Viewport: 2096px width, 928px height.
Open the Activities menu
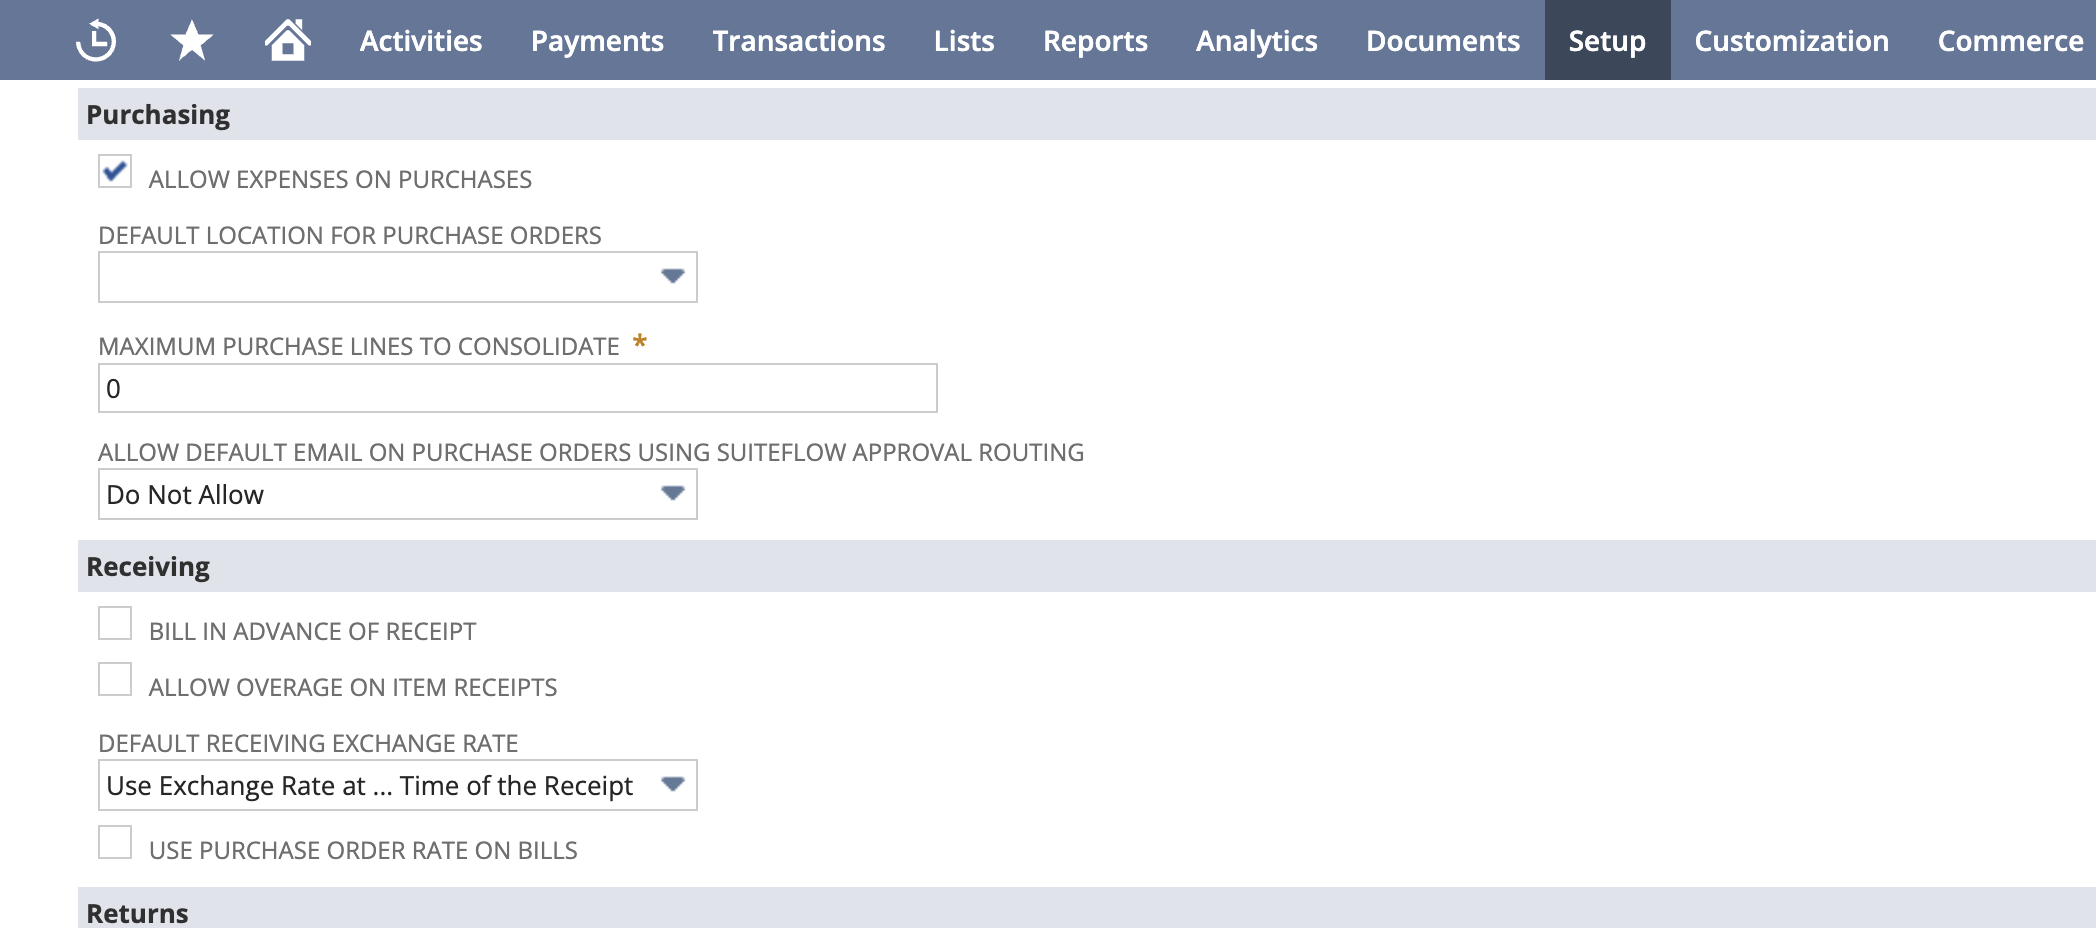421,41
